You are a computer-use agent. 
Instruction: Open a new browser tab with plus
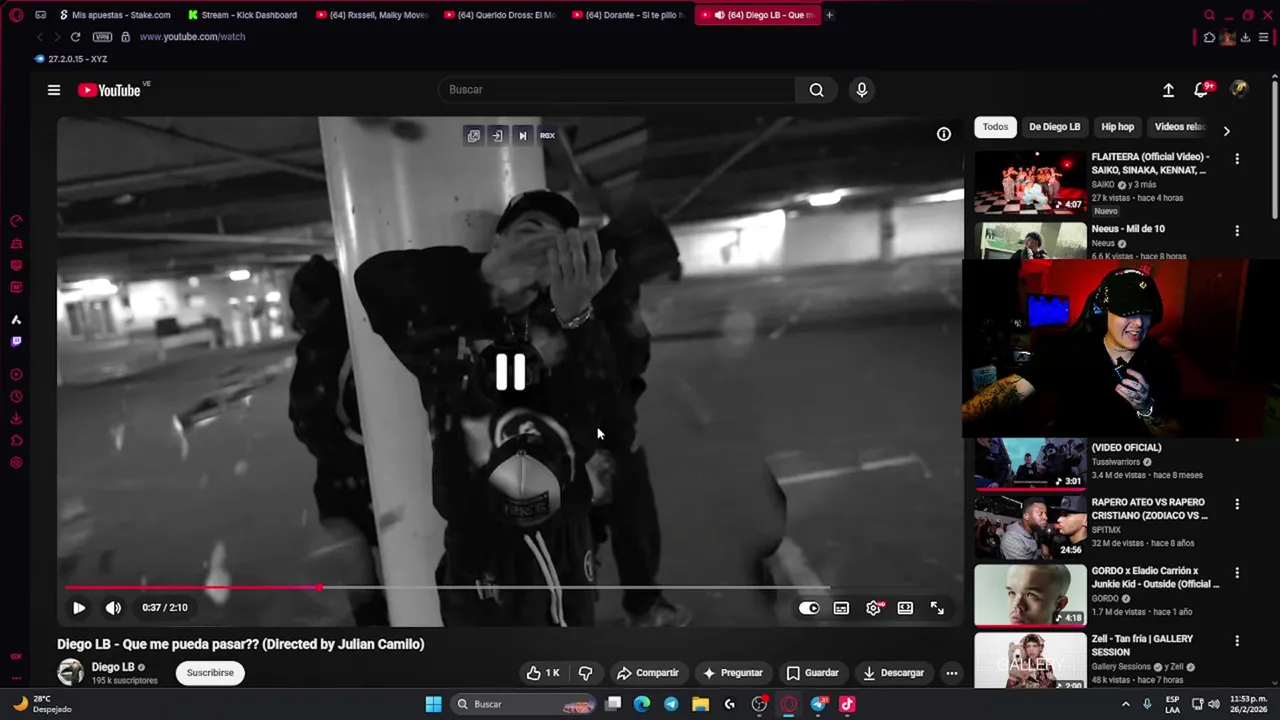[829, 15]
